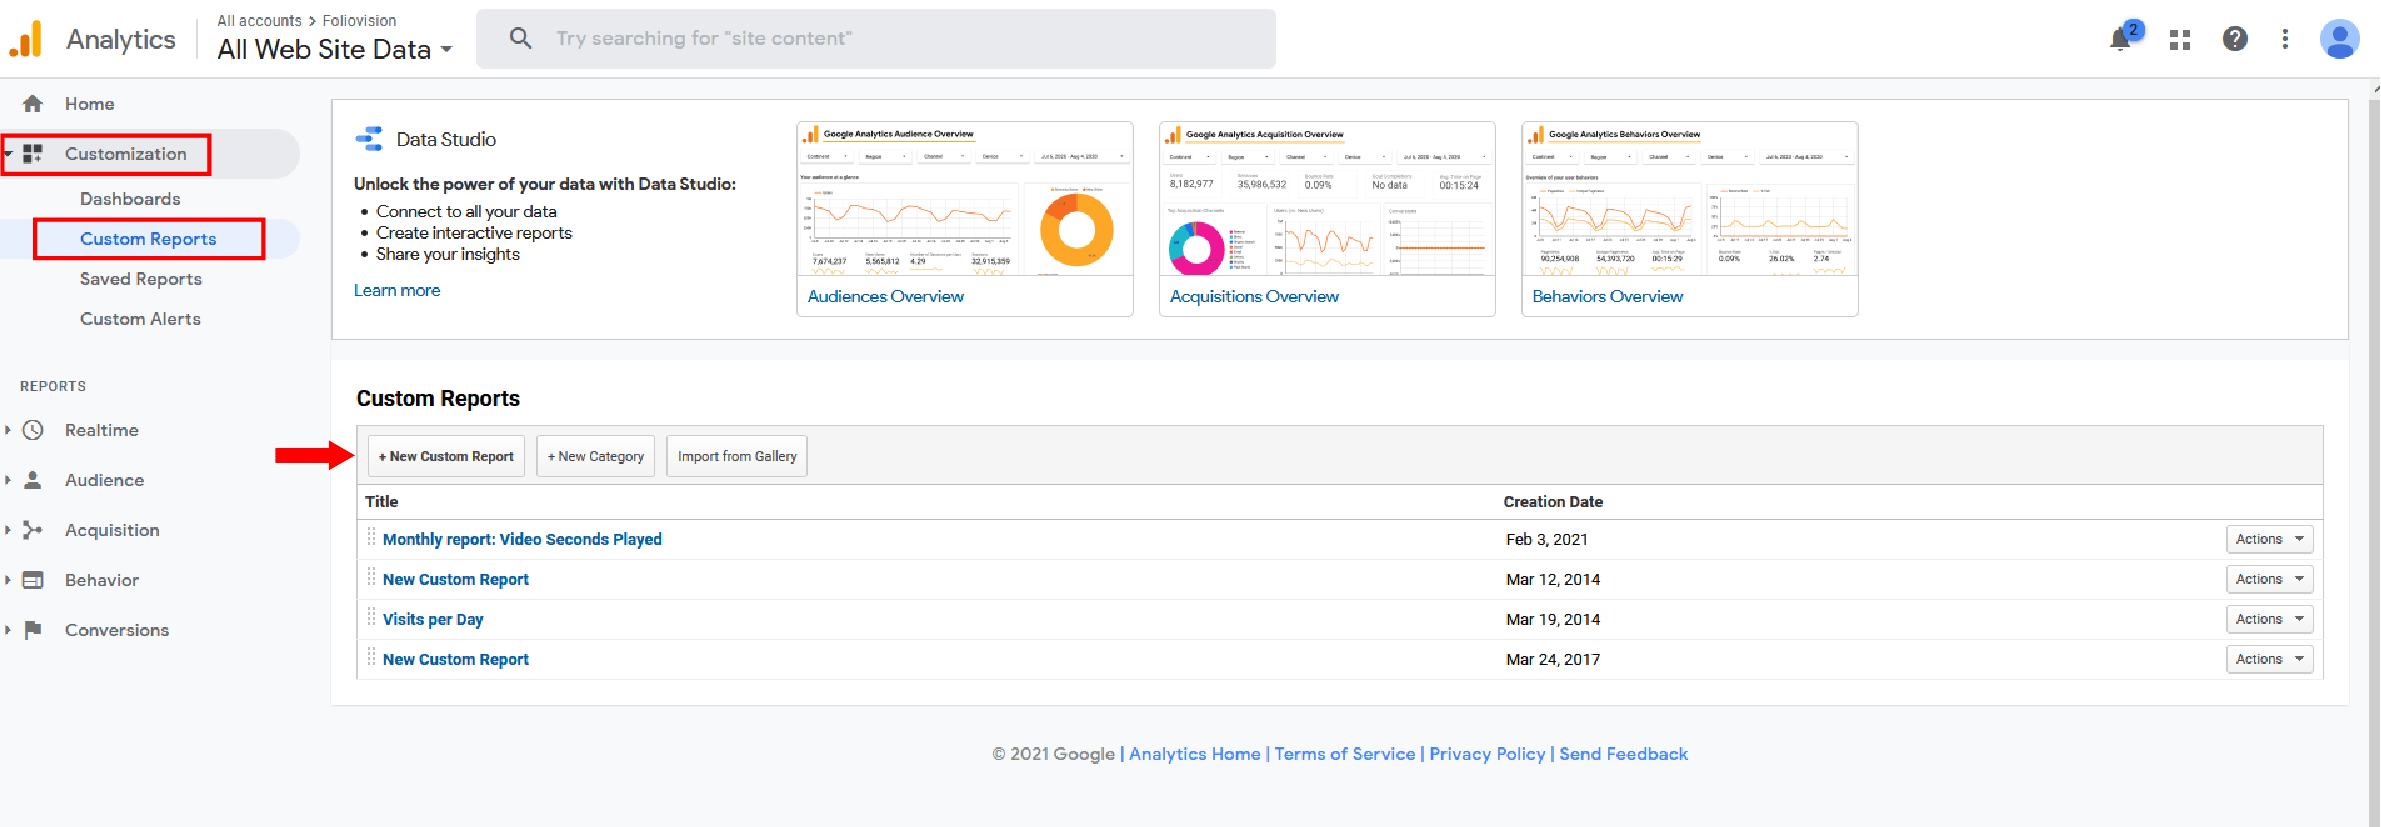Open Actions dropdown for Monthly report row

pyautogui.click(x=2270, y=539)
